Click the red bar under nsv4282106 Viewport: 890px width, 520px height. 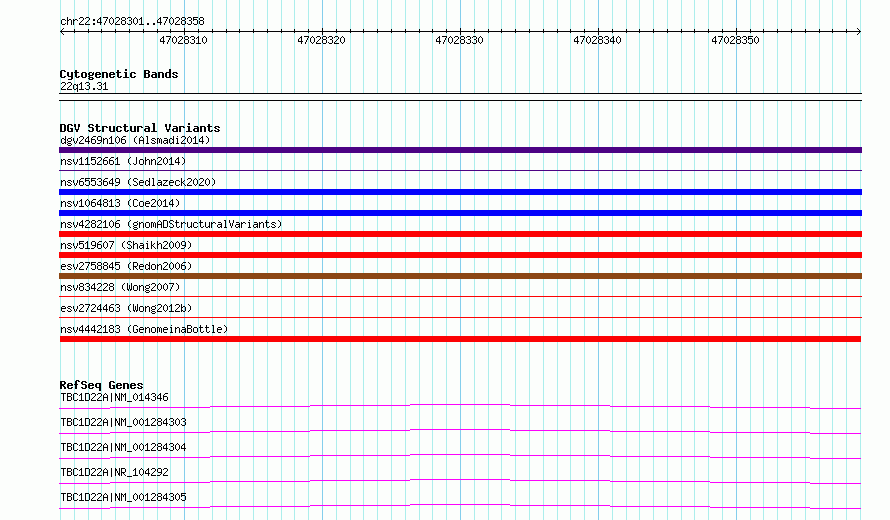click(x=460, y=234)
